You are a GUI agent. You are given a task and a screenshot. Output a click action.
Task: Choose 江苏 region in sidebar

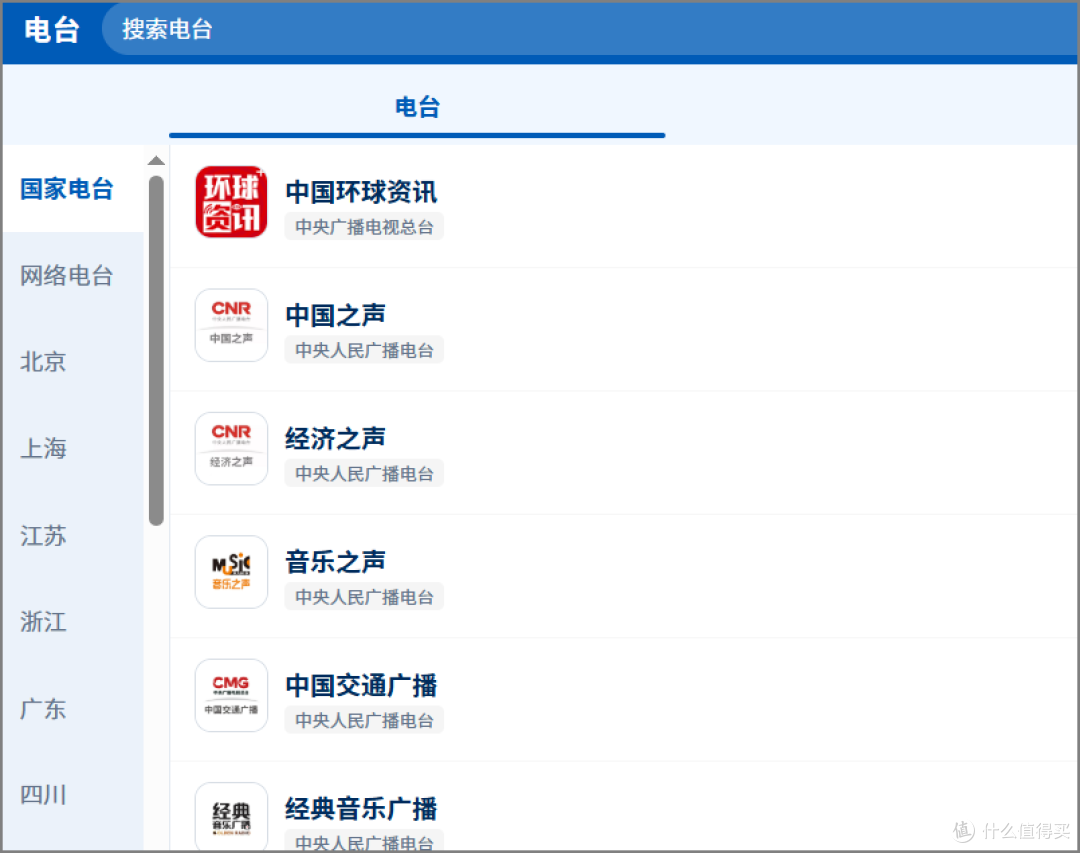(44, 536)
